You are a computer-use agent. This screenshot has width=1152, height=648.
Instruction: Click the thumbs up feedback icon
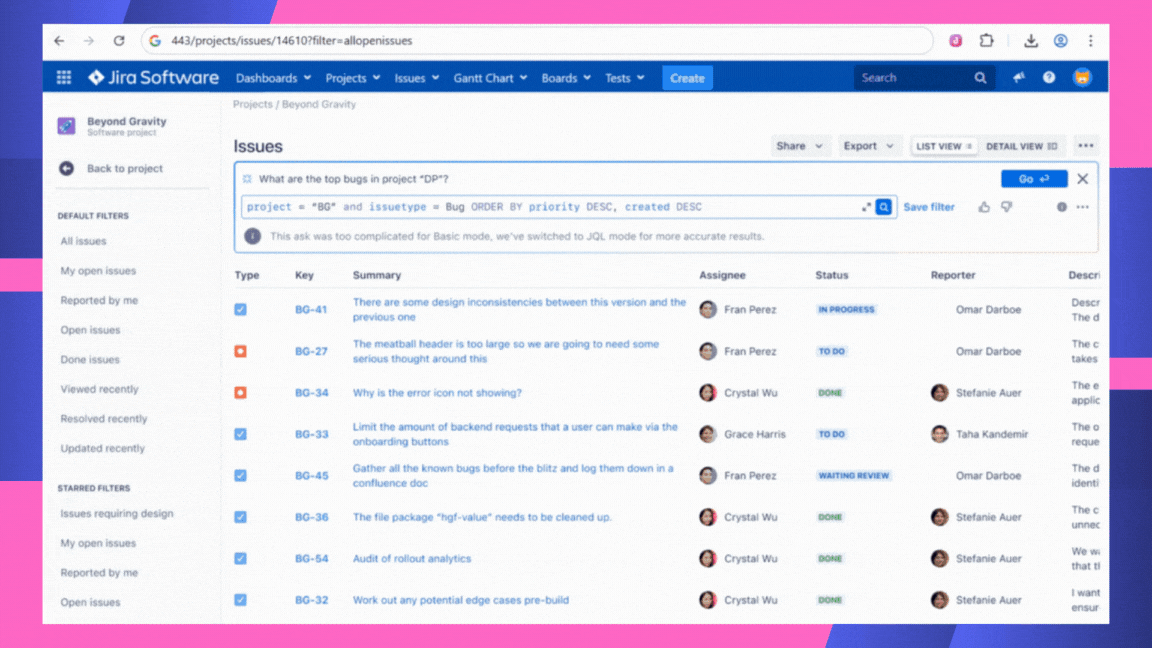click(x=984, y=207)
